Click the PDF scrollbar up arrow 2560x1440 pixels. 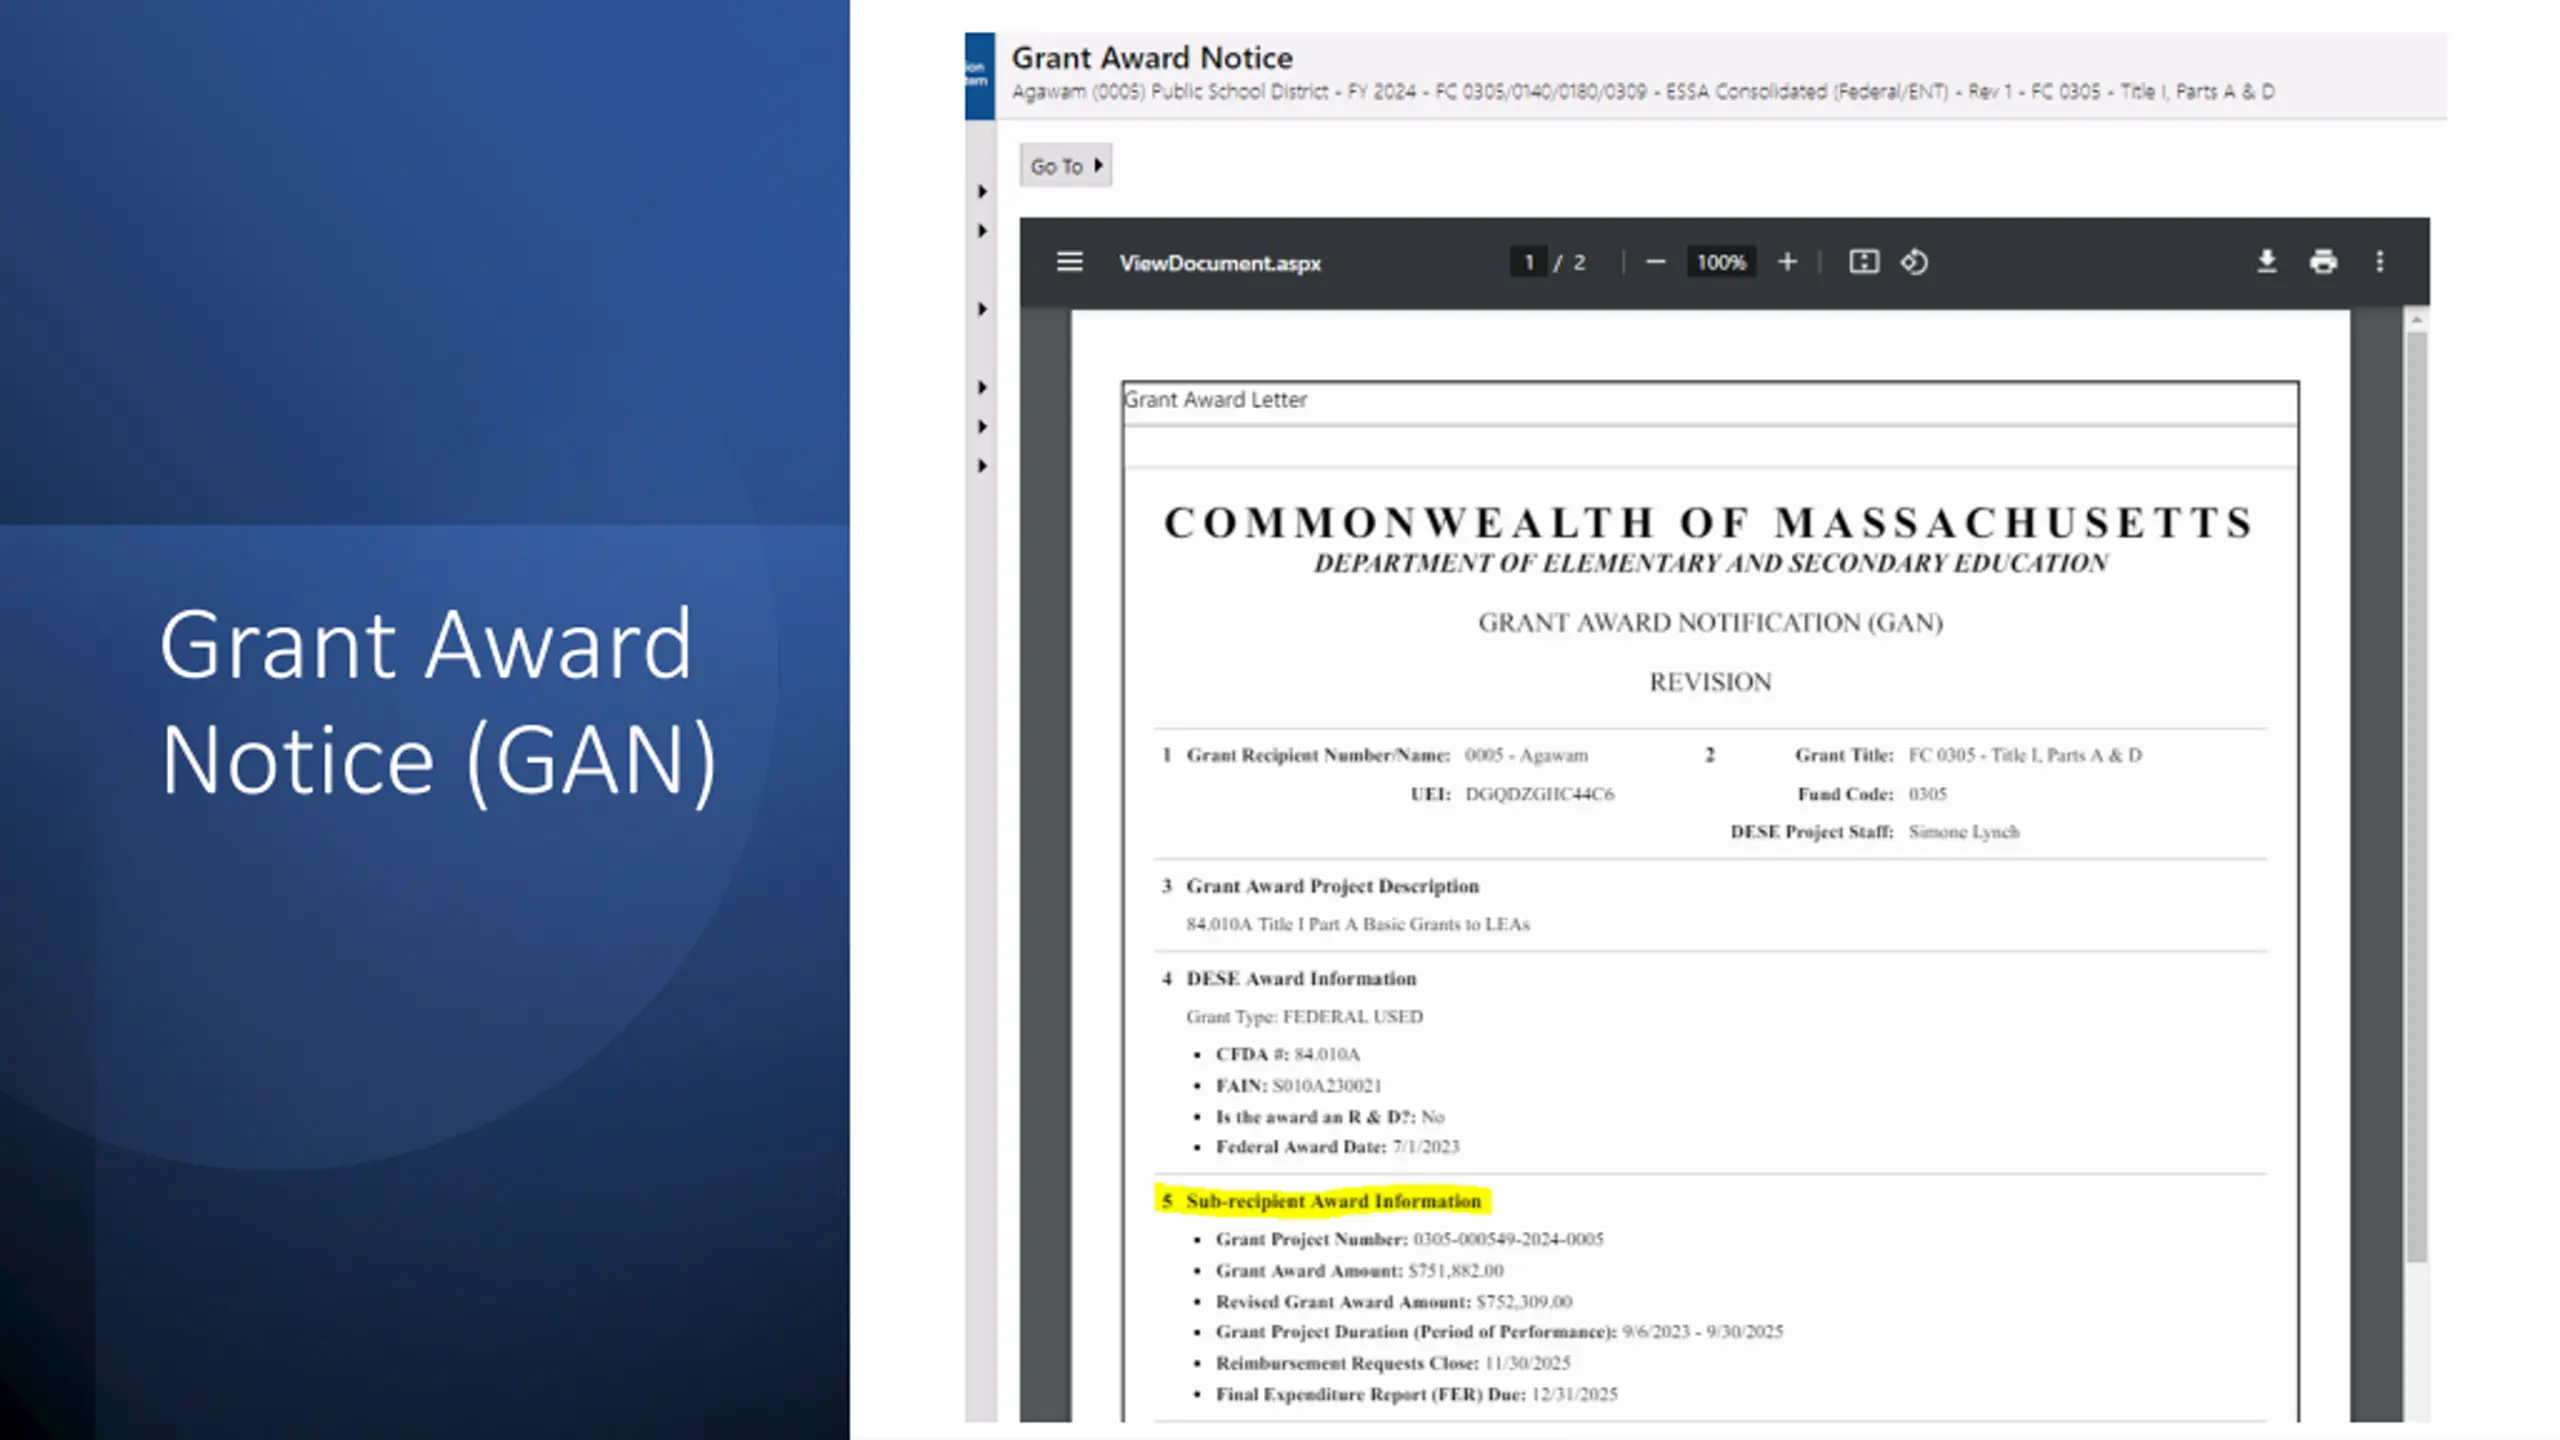(x=2416, y=320)
